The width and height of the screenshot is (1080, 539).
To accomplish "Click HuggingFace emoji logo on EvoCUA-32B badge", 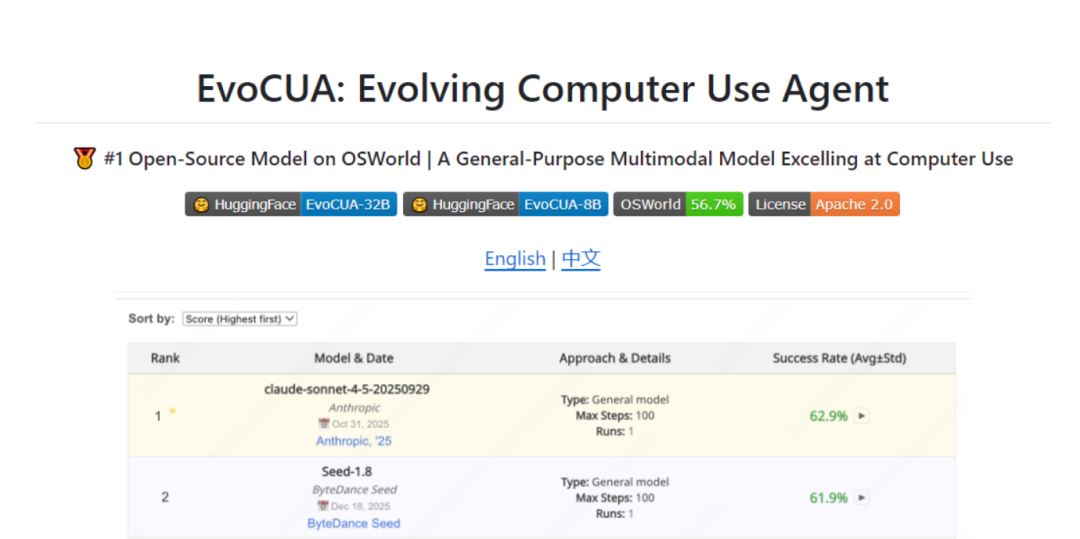I will tap(201, 205).
